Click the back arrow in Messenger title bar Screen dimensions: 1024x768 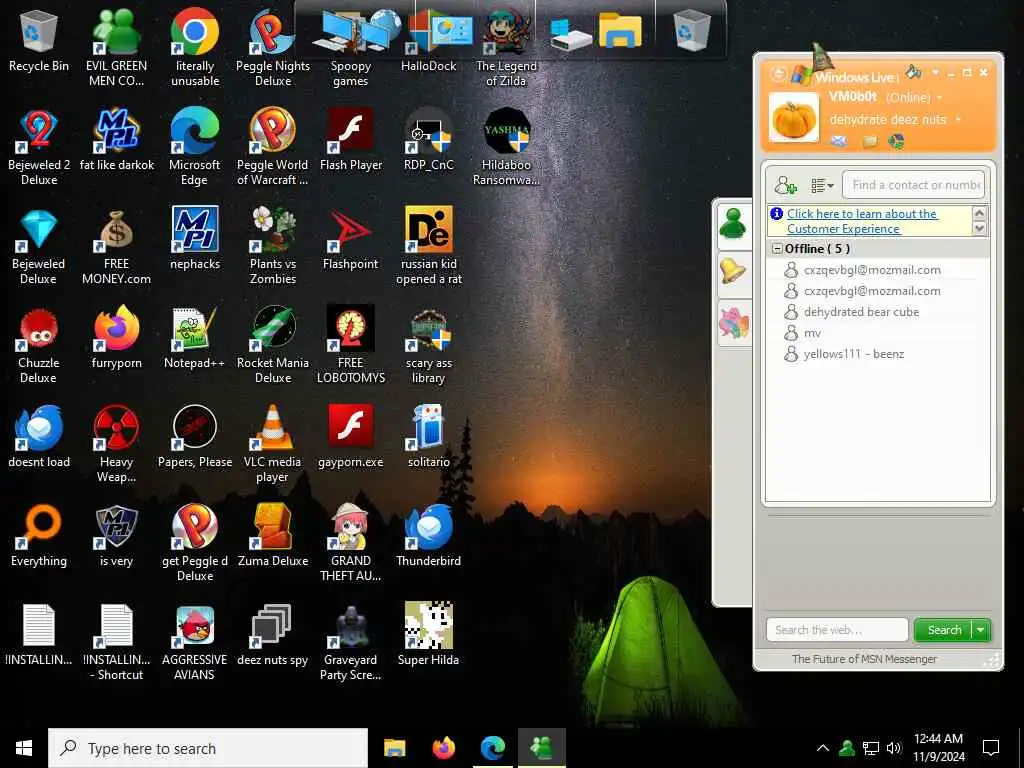778,74
